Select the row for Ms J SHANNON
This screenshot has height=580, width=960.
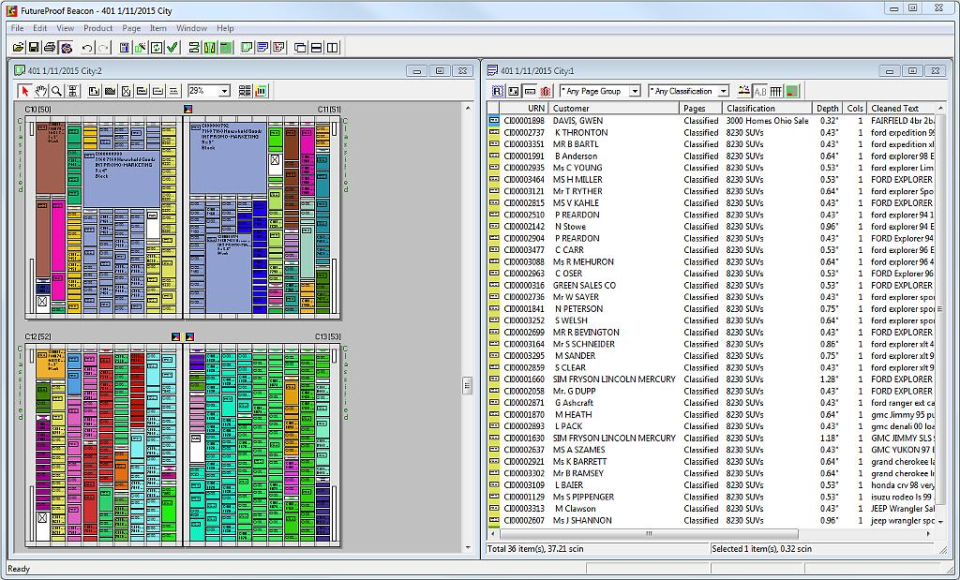tap(713, 521)
